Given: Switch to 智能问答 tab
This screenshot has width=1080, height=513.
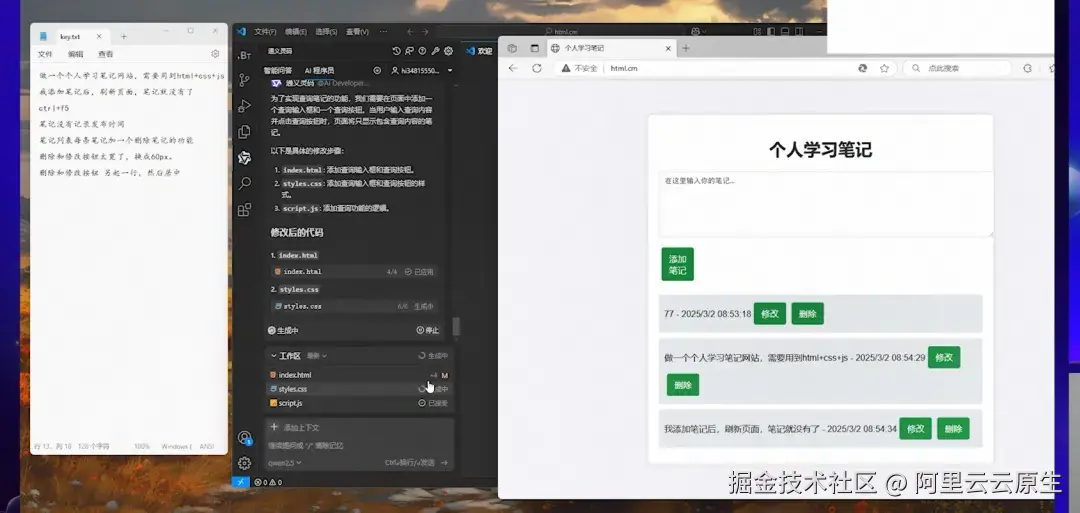Looking at the screenshot, I should click(278, 70).
